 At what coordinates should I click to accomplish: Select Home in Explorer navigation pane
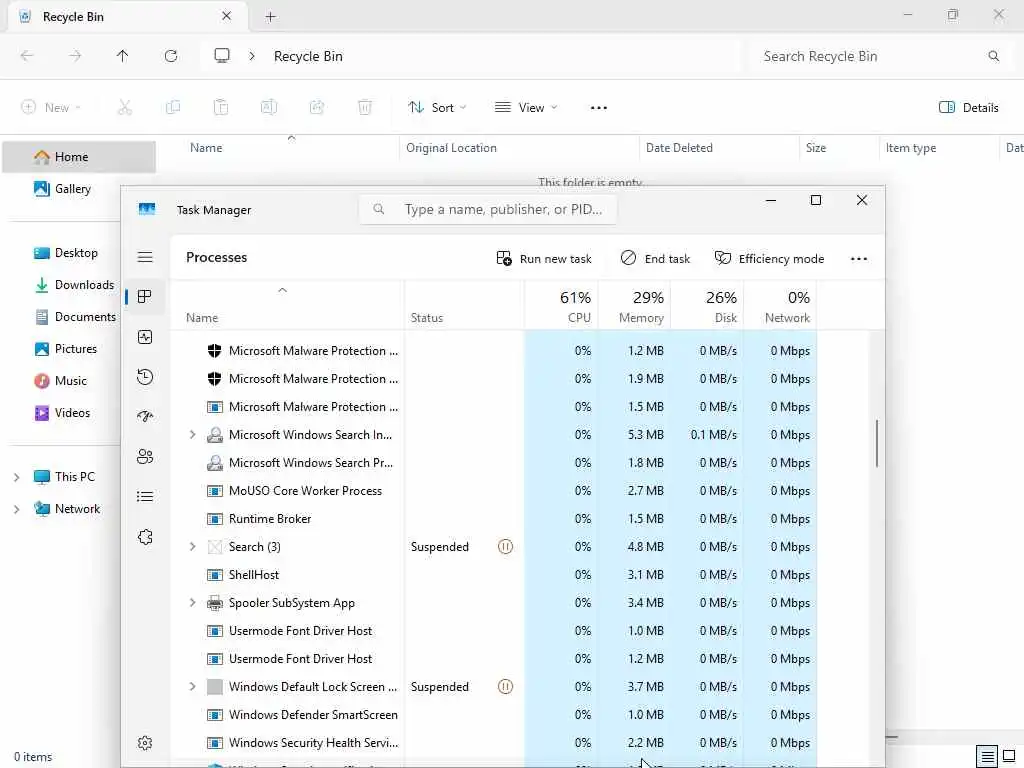click(x=79, y=157)
